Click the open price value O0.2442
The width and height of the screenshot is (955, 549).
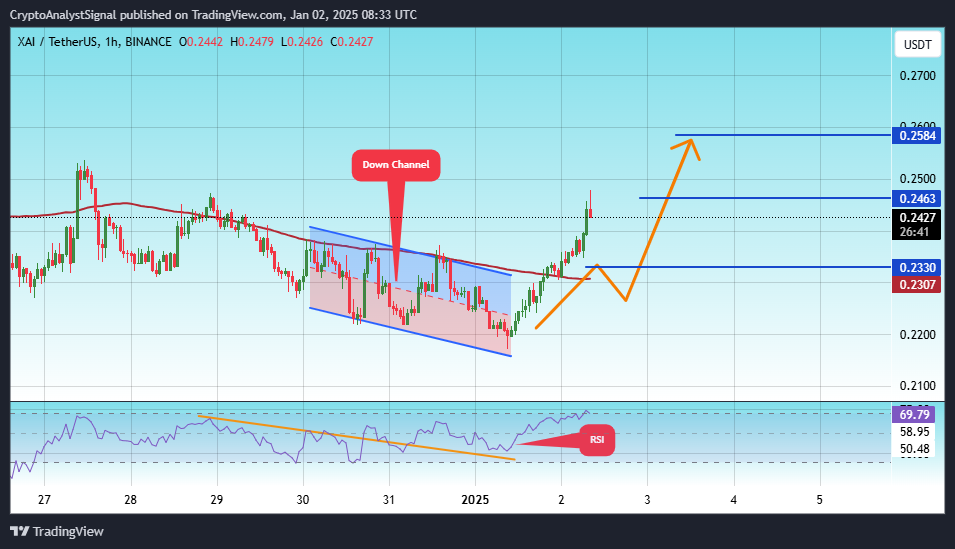201,42
